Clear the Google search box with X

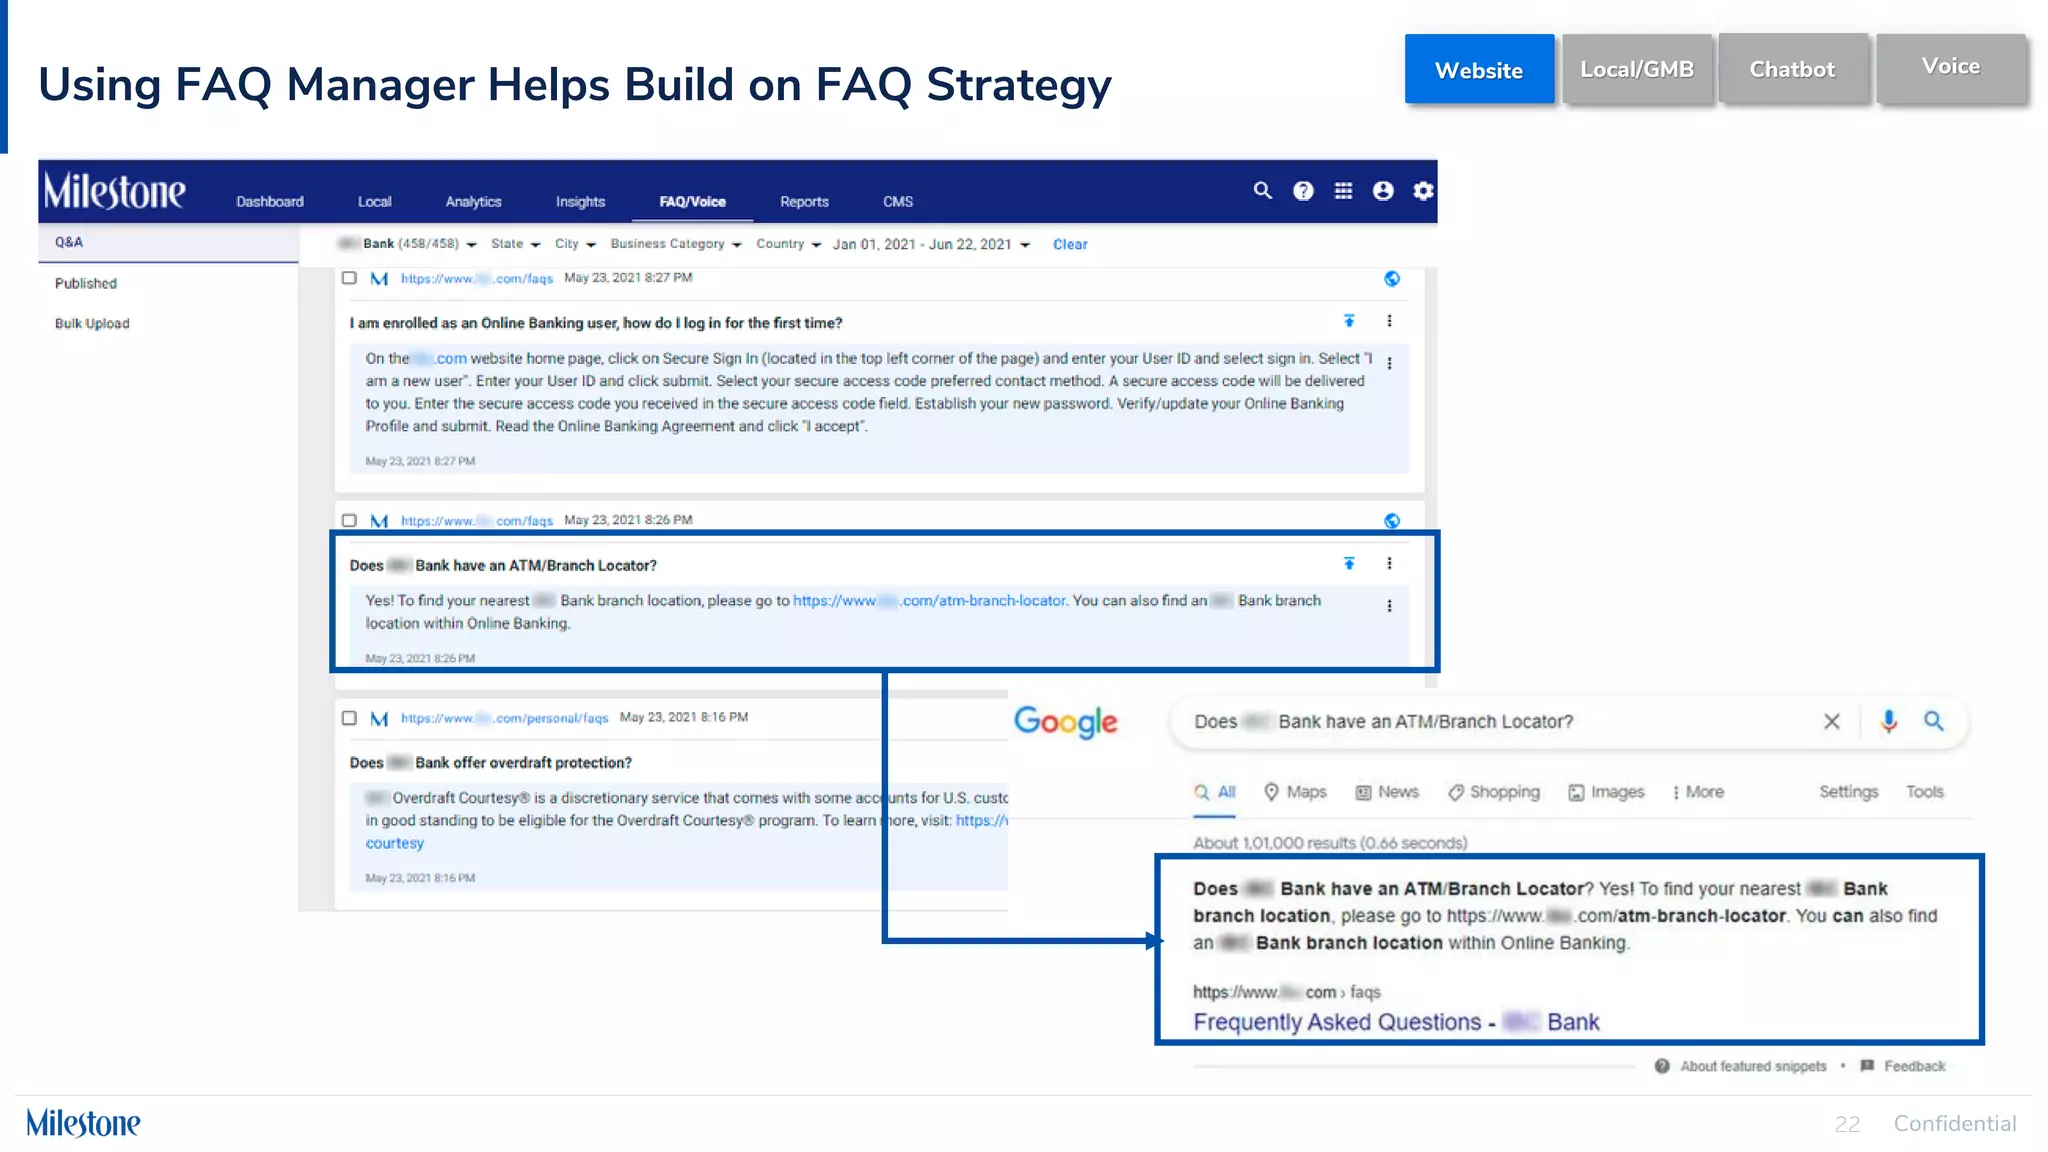pyautogui.click(x=1831, y=721)
